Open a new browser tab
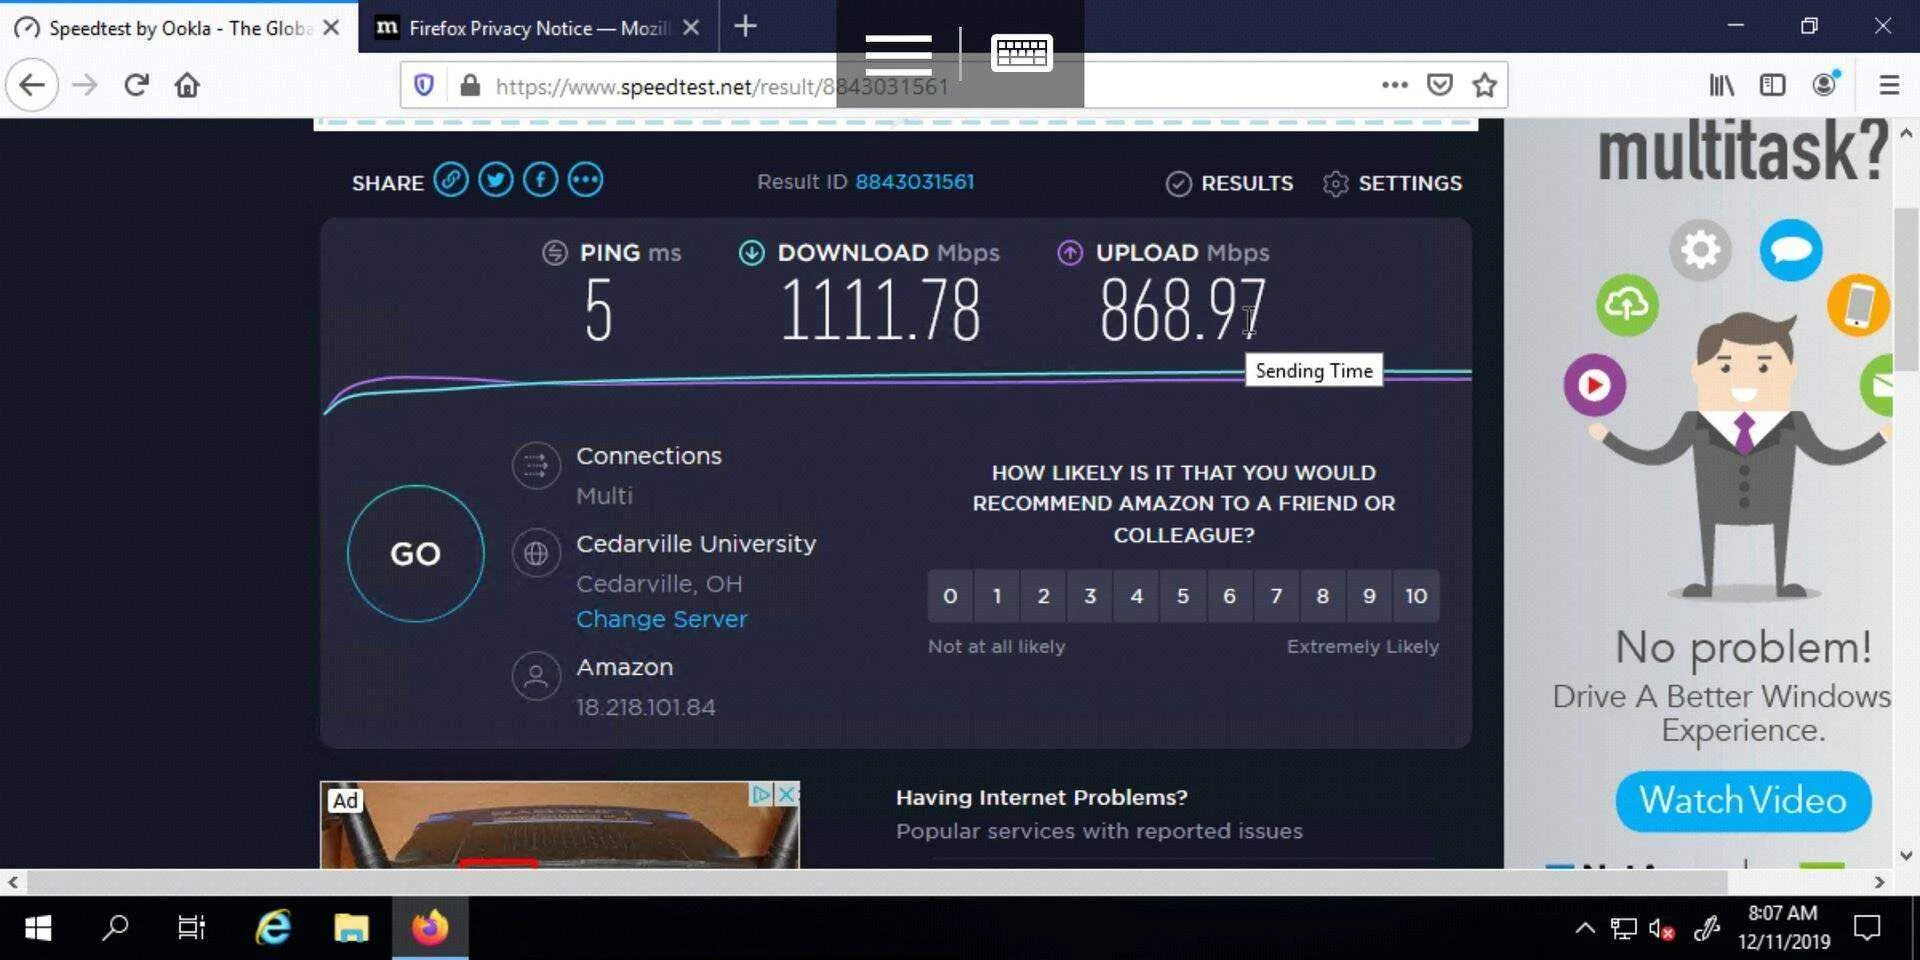This screenshot has height=960, width=1920. [746, 27]
